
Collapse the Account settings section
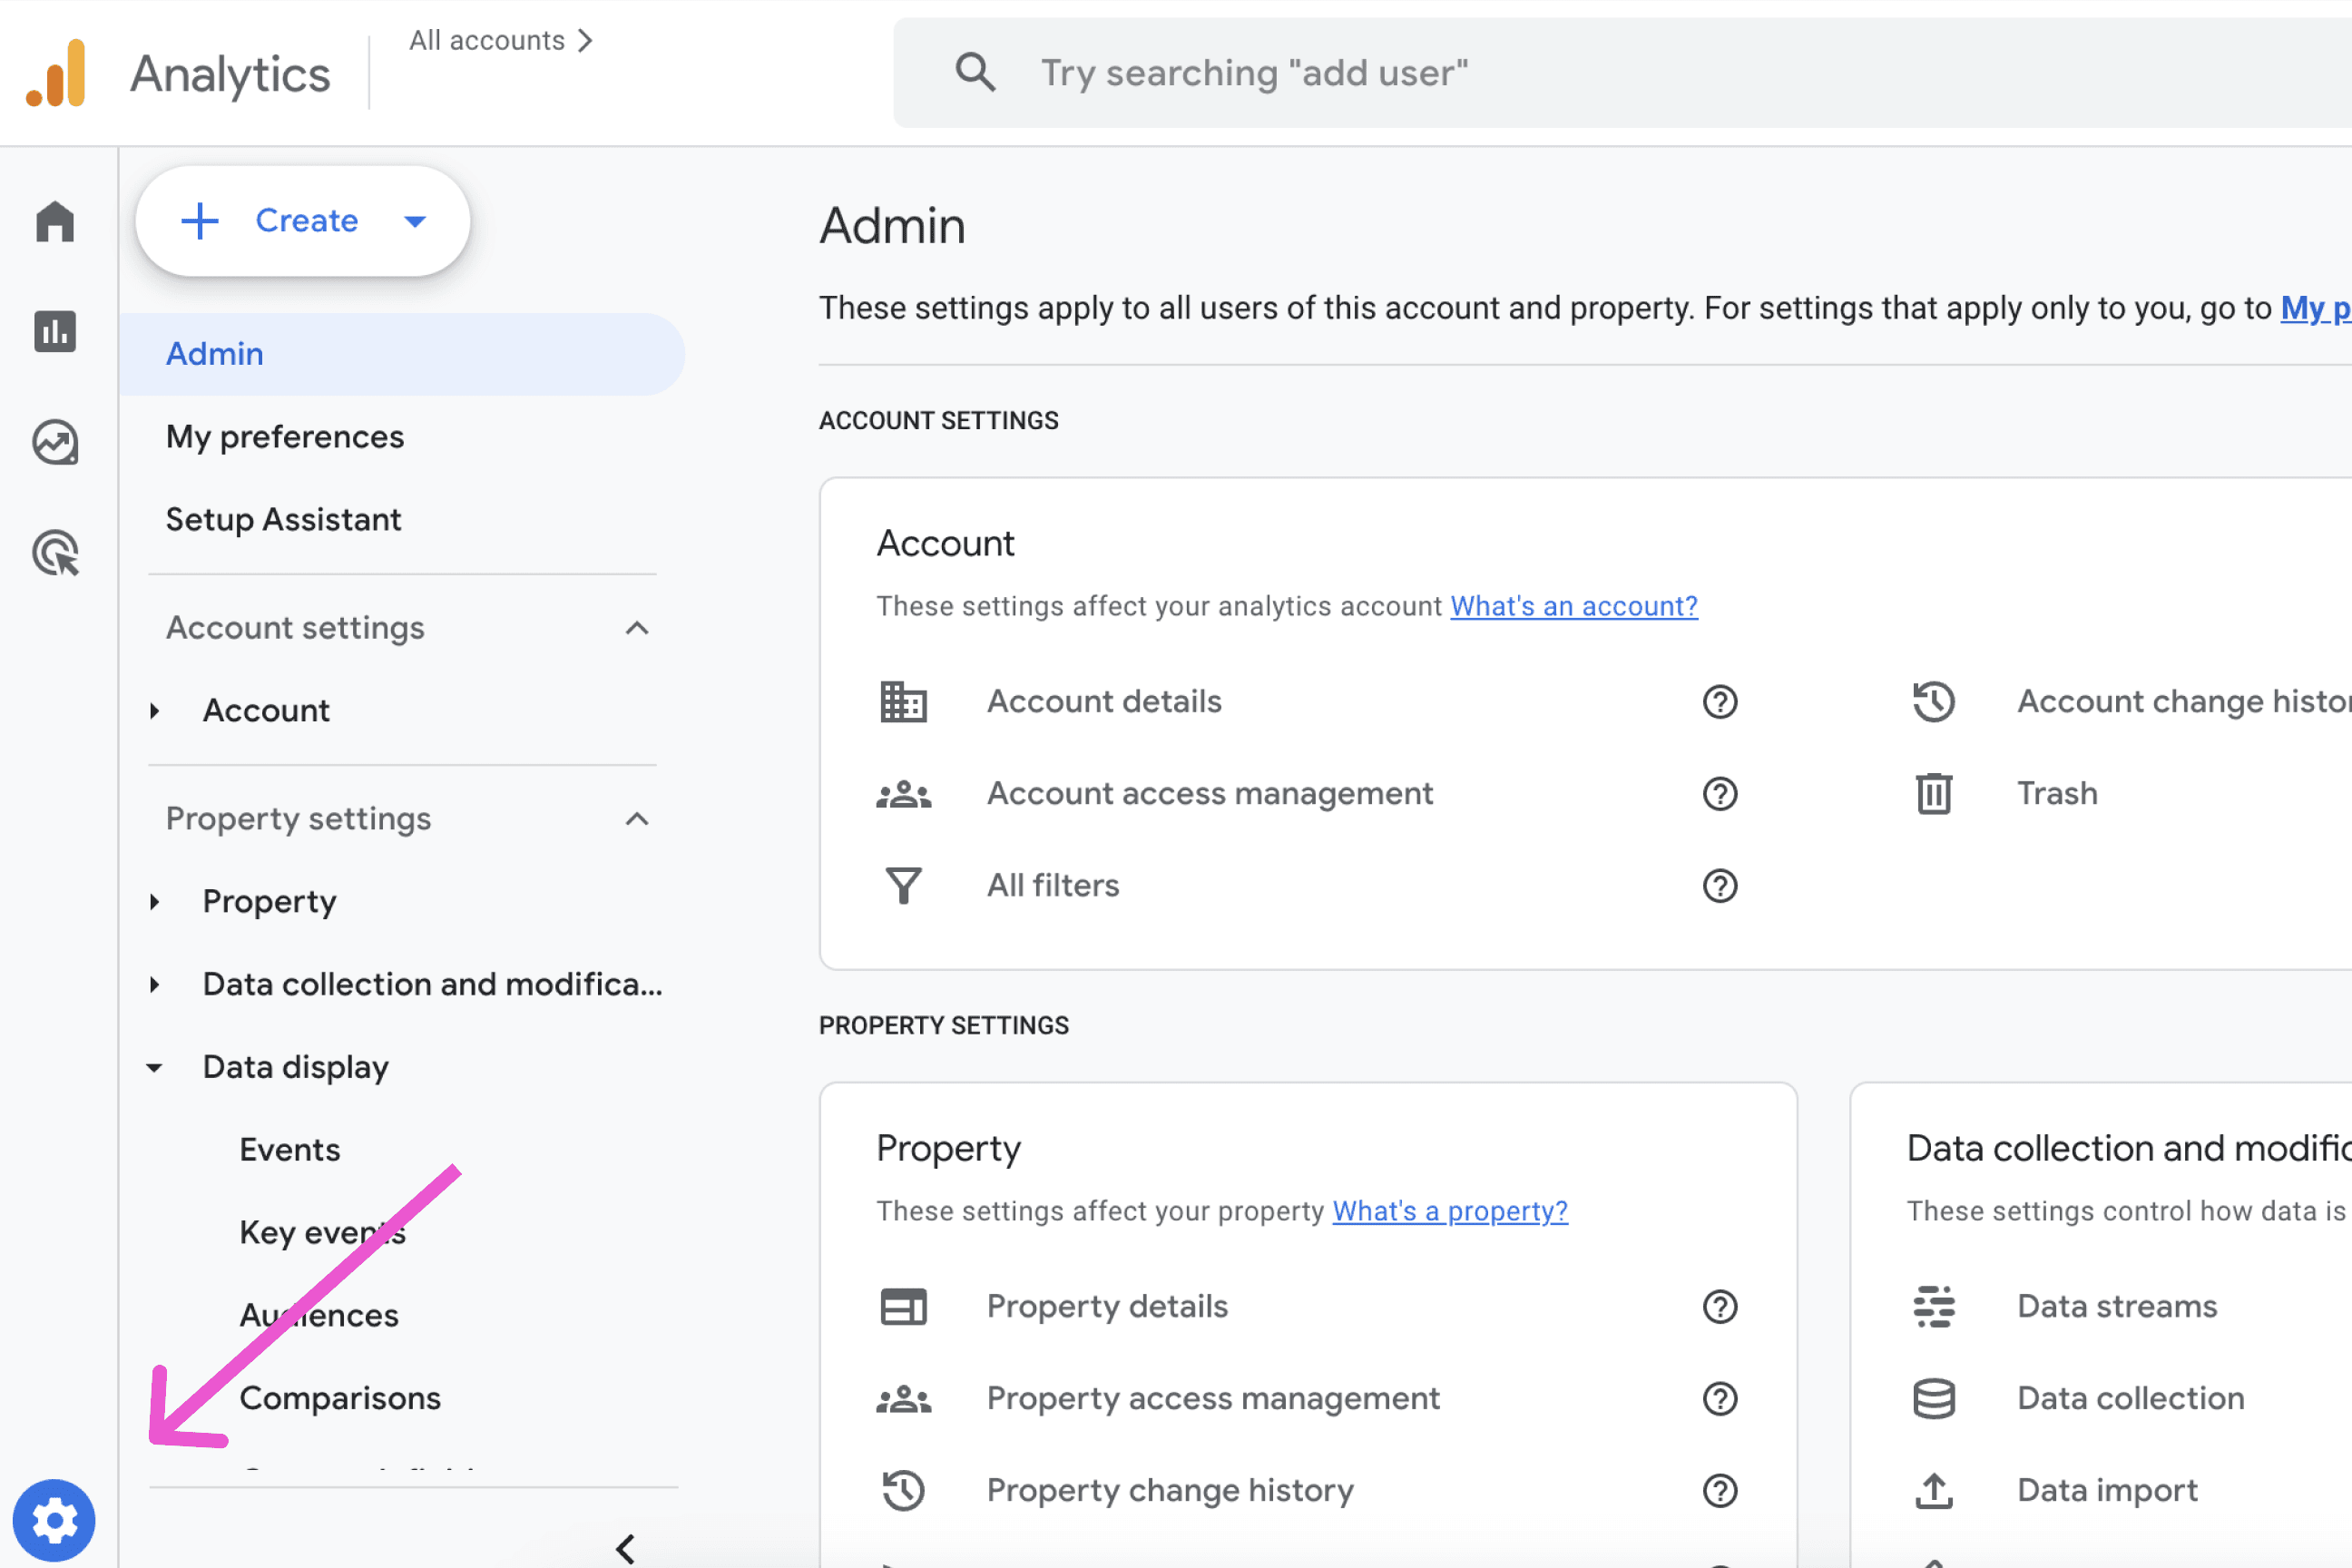click(637, 628)
